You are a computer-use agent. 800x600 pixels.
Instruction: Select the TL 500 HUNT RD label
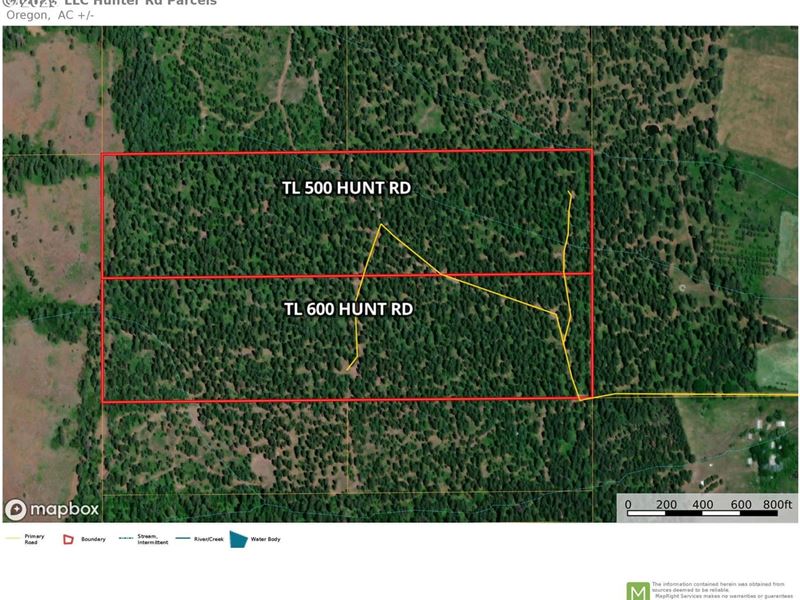click(x=346, y=188)
